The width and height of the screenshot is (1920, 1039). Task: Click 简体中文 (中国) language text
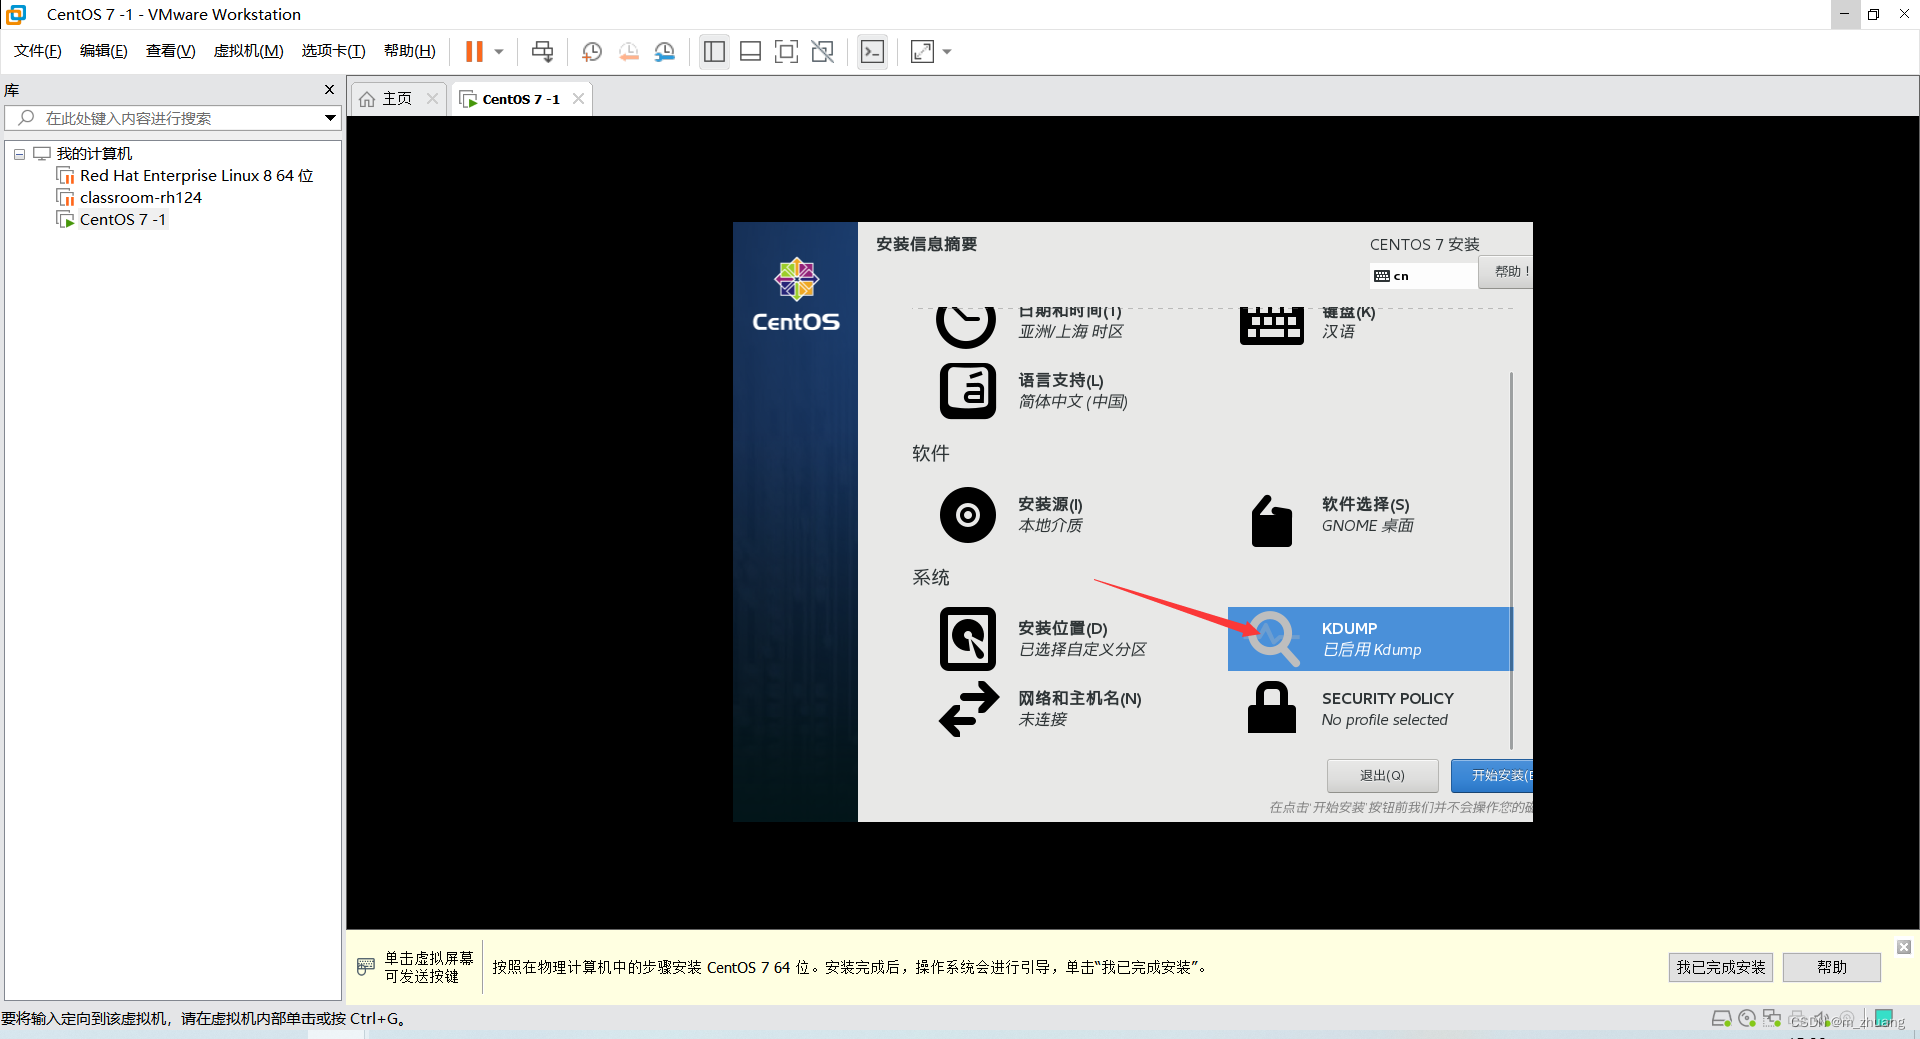[x=1073, y=402]
